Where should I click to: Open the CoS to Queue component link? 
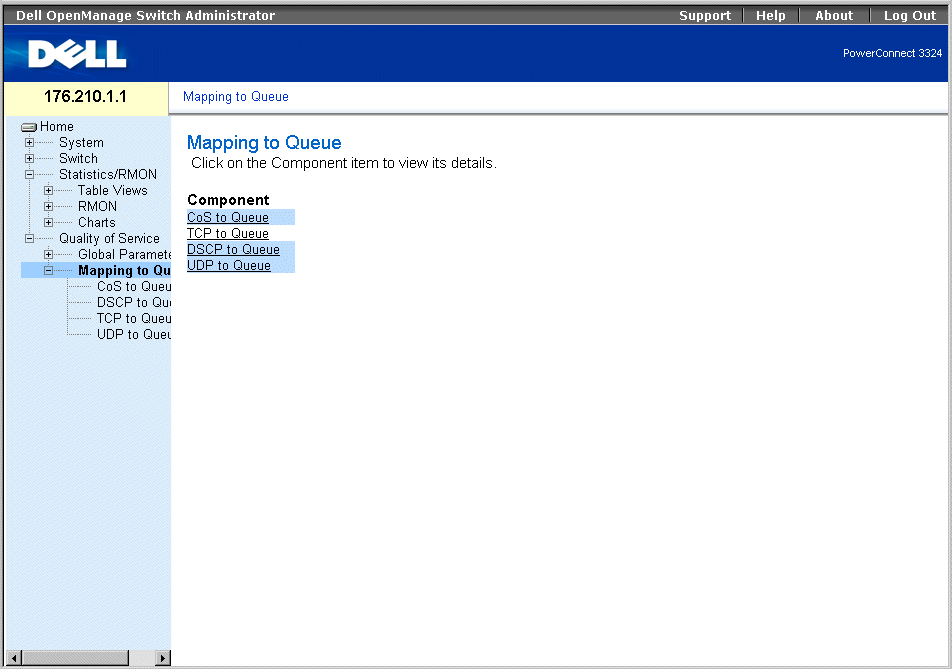tap(228, 217)
